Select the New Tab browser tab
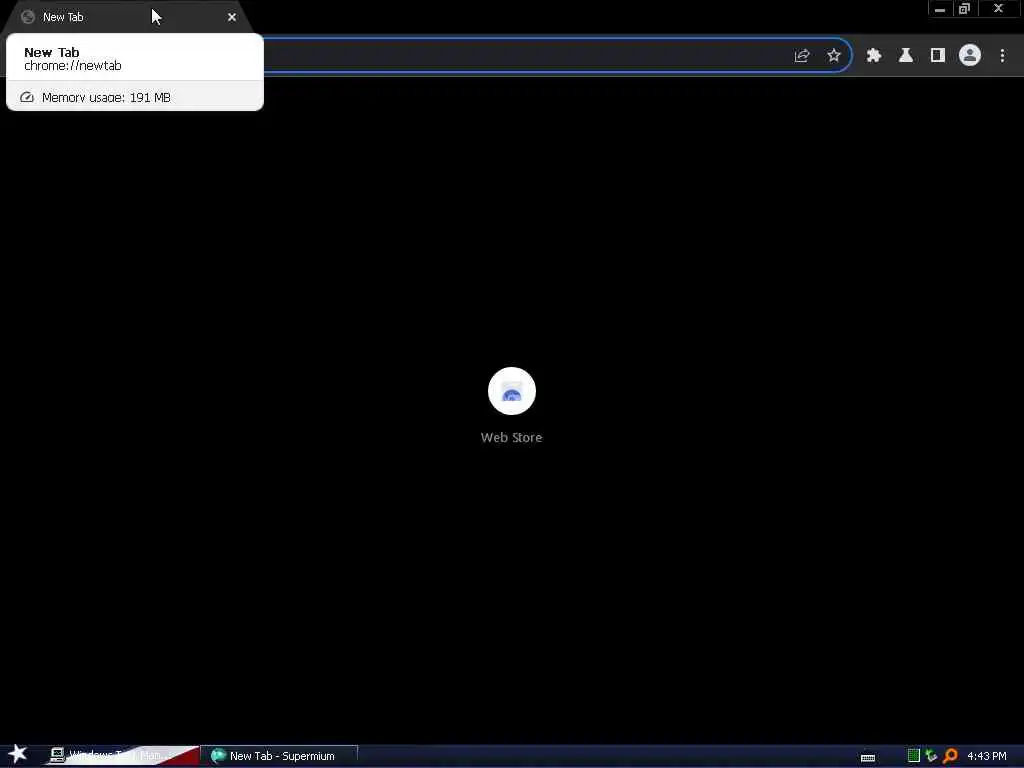This screenshot has height=768, width=1024. click(127, 17)
